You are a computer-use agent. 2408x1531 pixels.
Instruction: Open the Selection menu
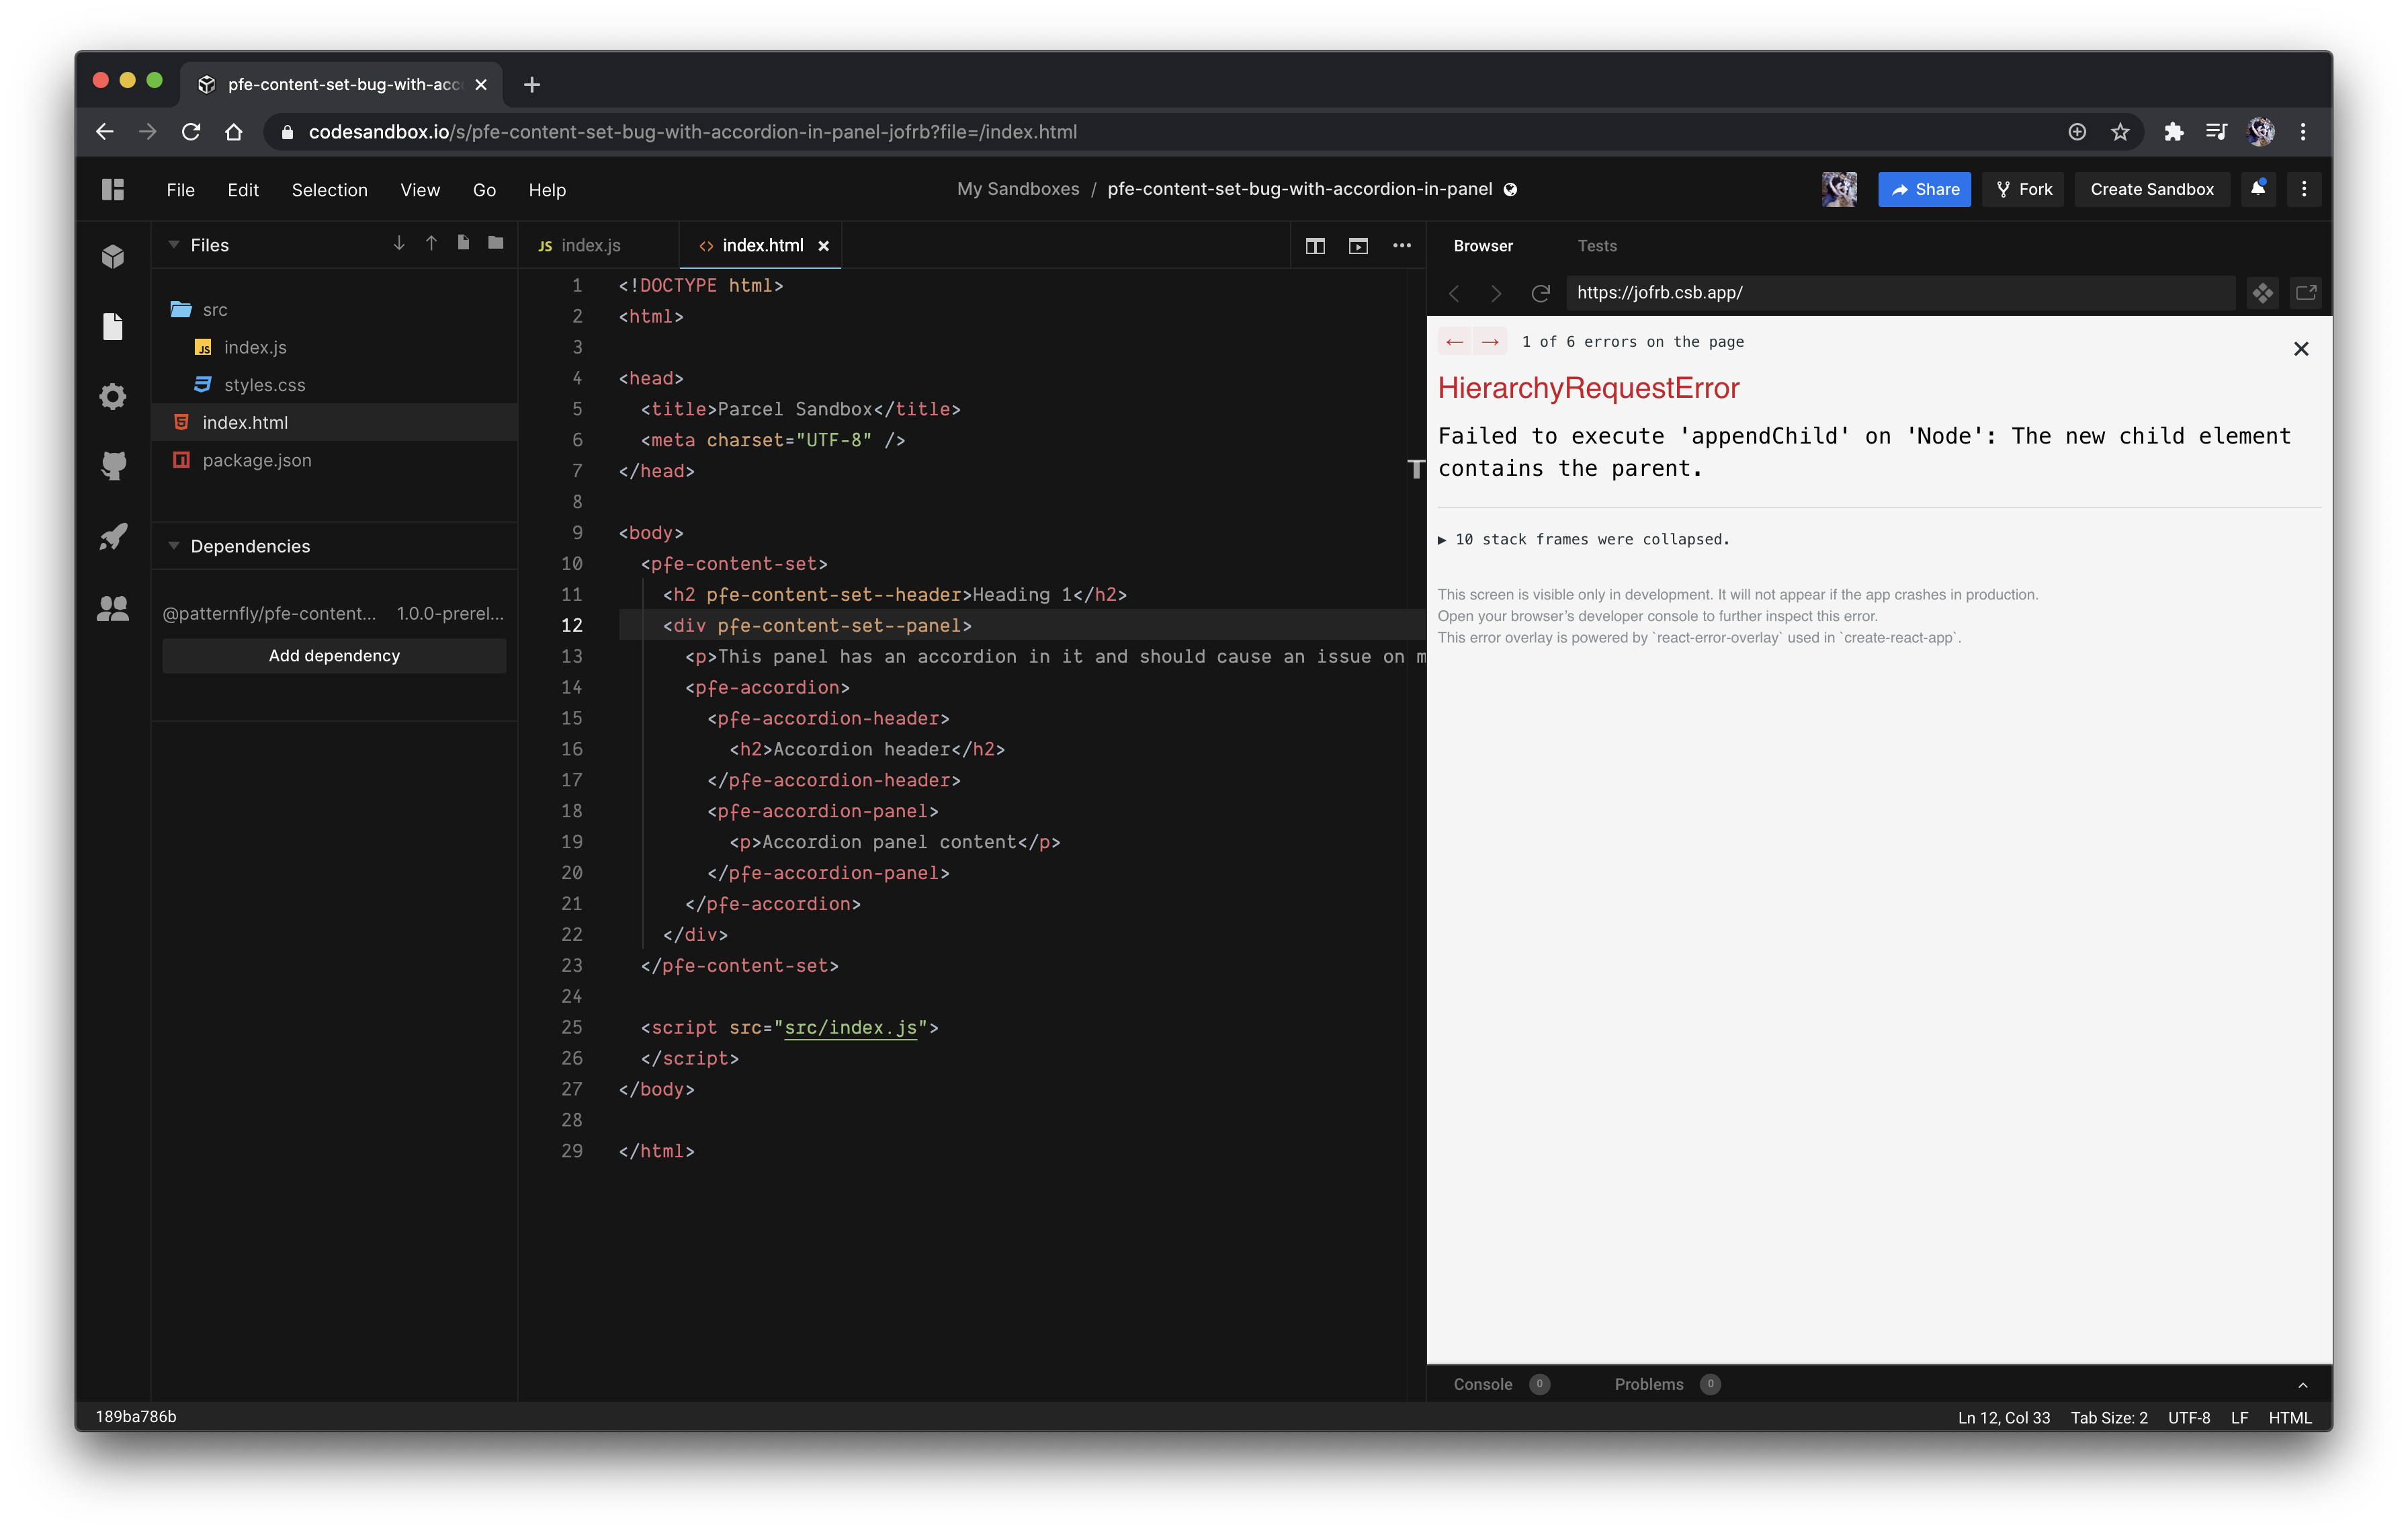(x=329, y=190)
